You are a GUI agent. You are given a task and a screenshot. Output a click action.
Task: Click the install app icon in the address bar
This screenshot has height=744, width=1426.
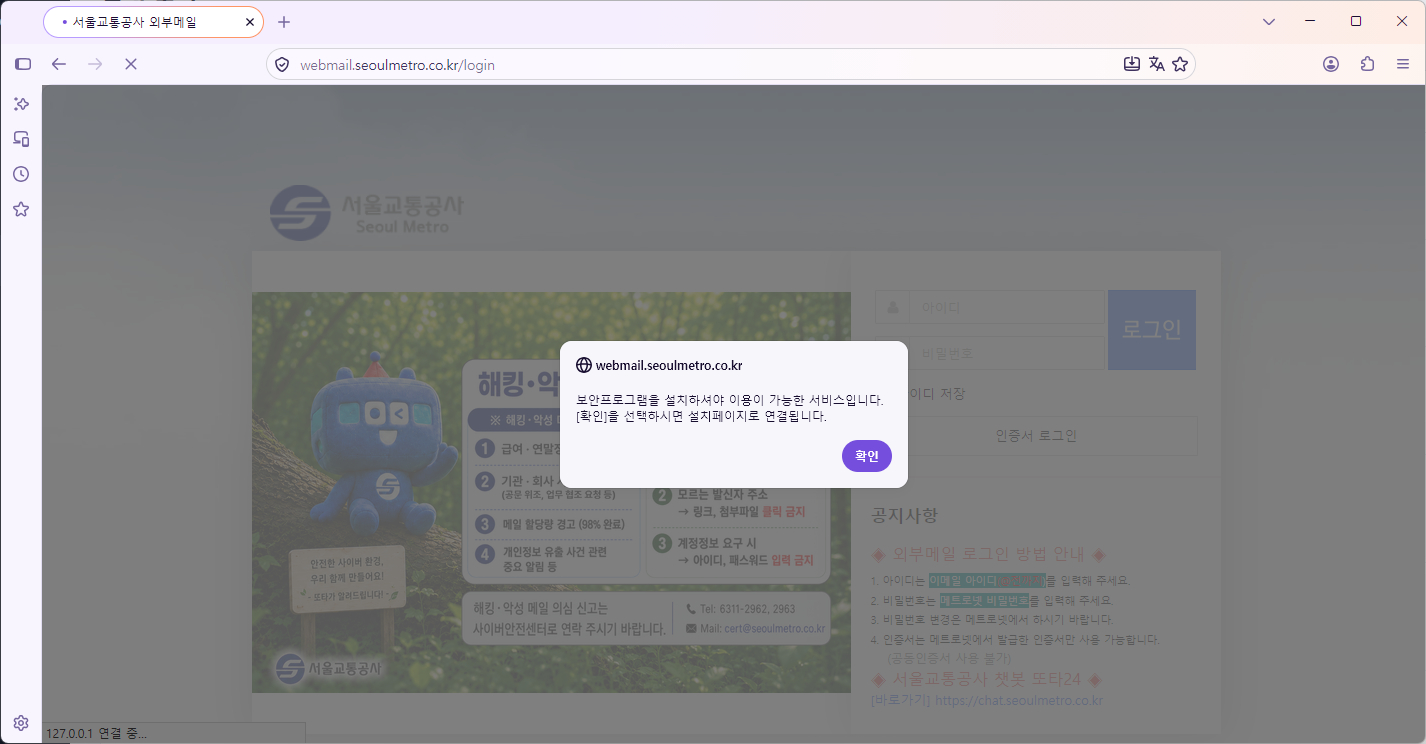click(1132, 64)
